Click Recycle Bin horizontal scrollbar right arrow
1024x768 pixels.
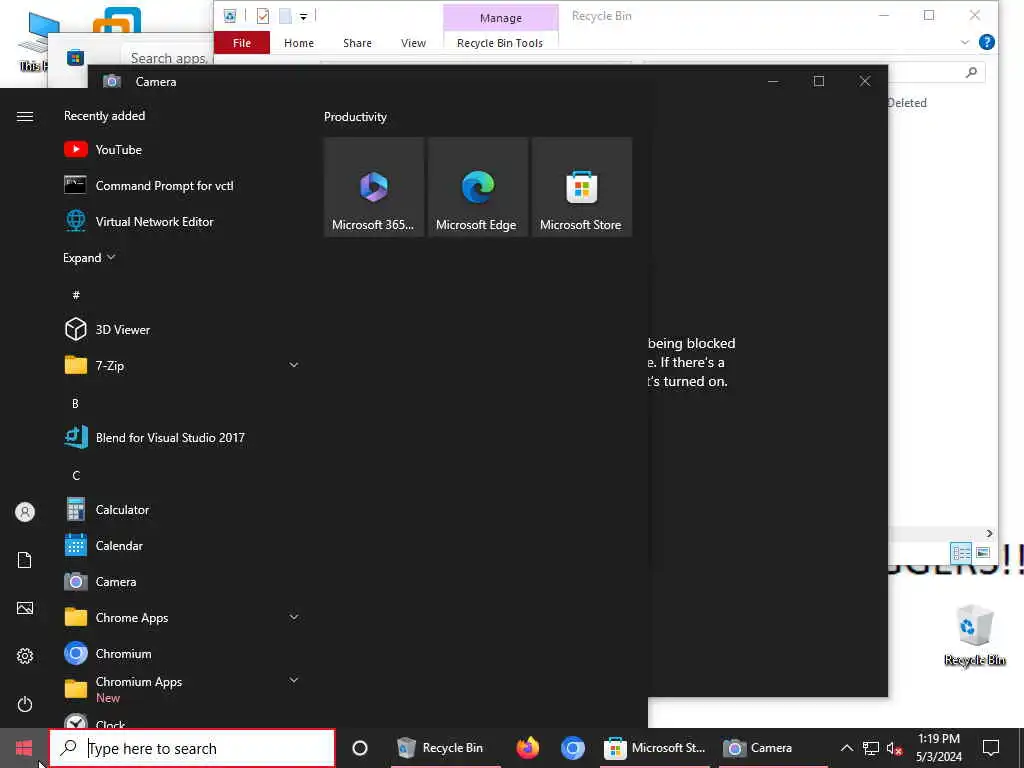click(989, 534)
